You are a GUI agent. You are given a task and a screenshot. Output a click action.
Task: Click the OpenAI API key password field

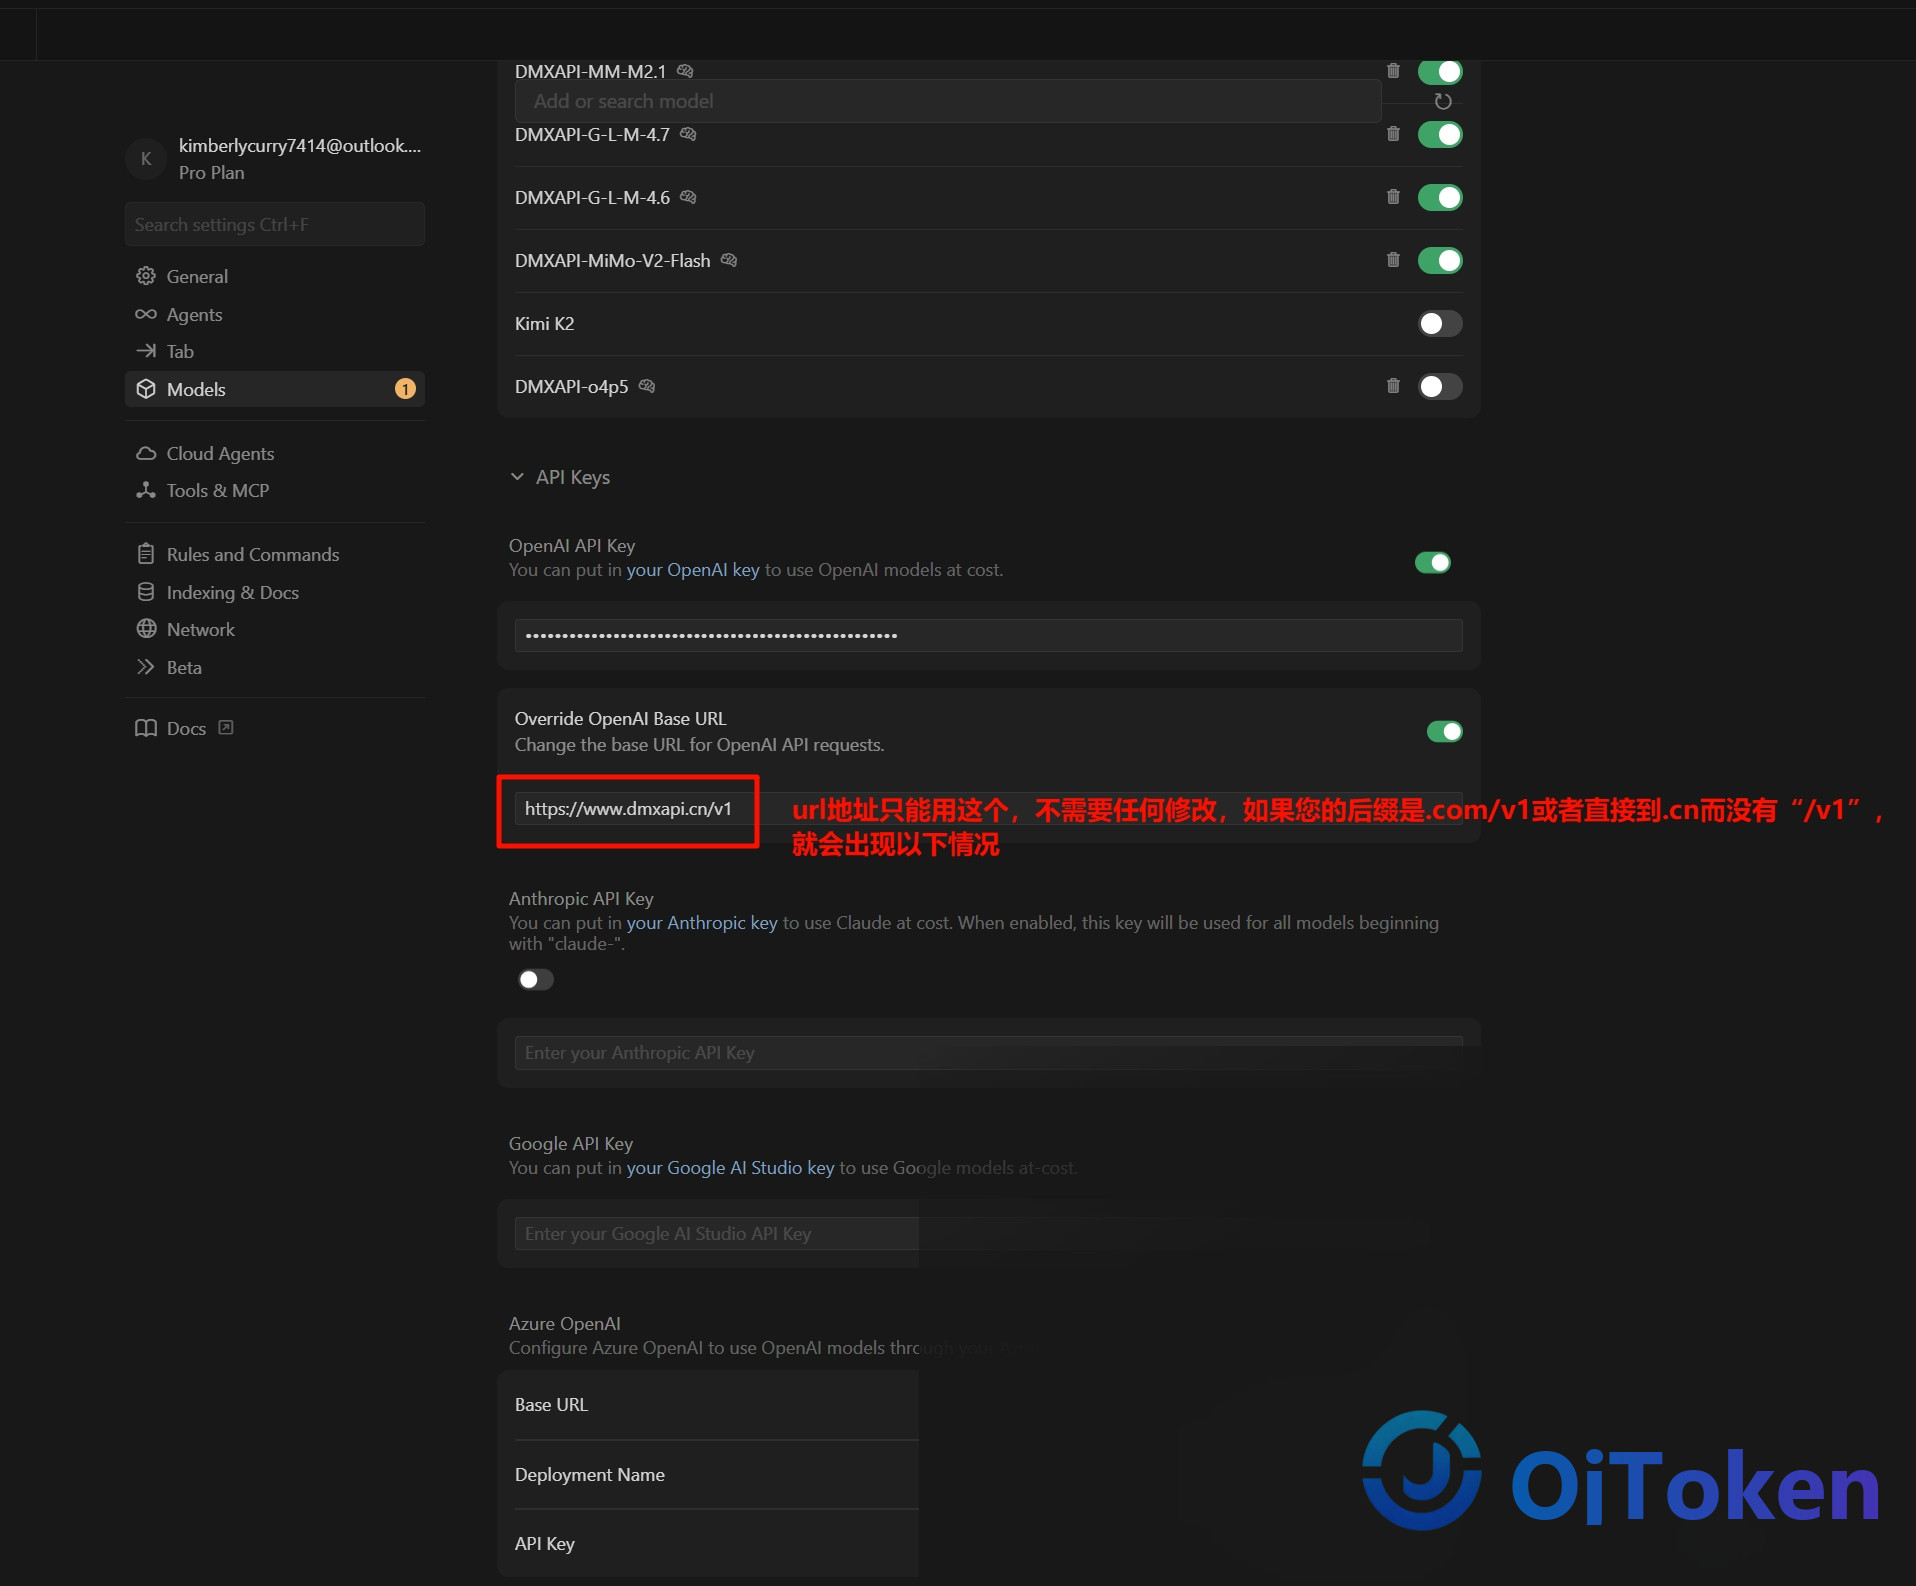988,635
